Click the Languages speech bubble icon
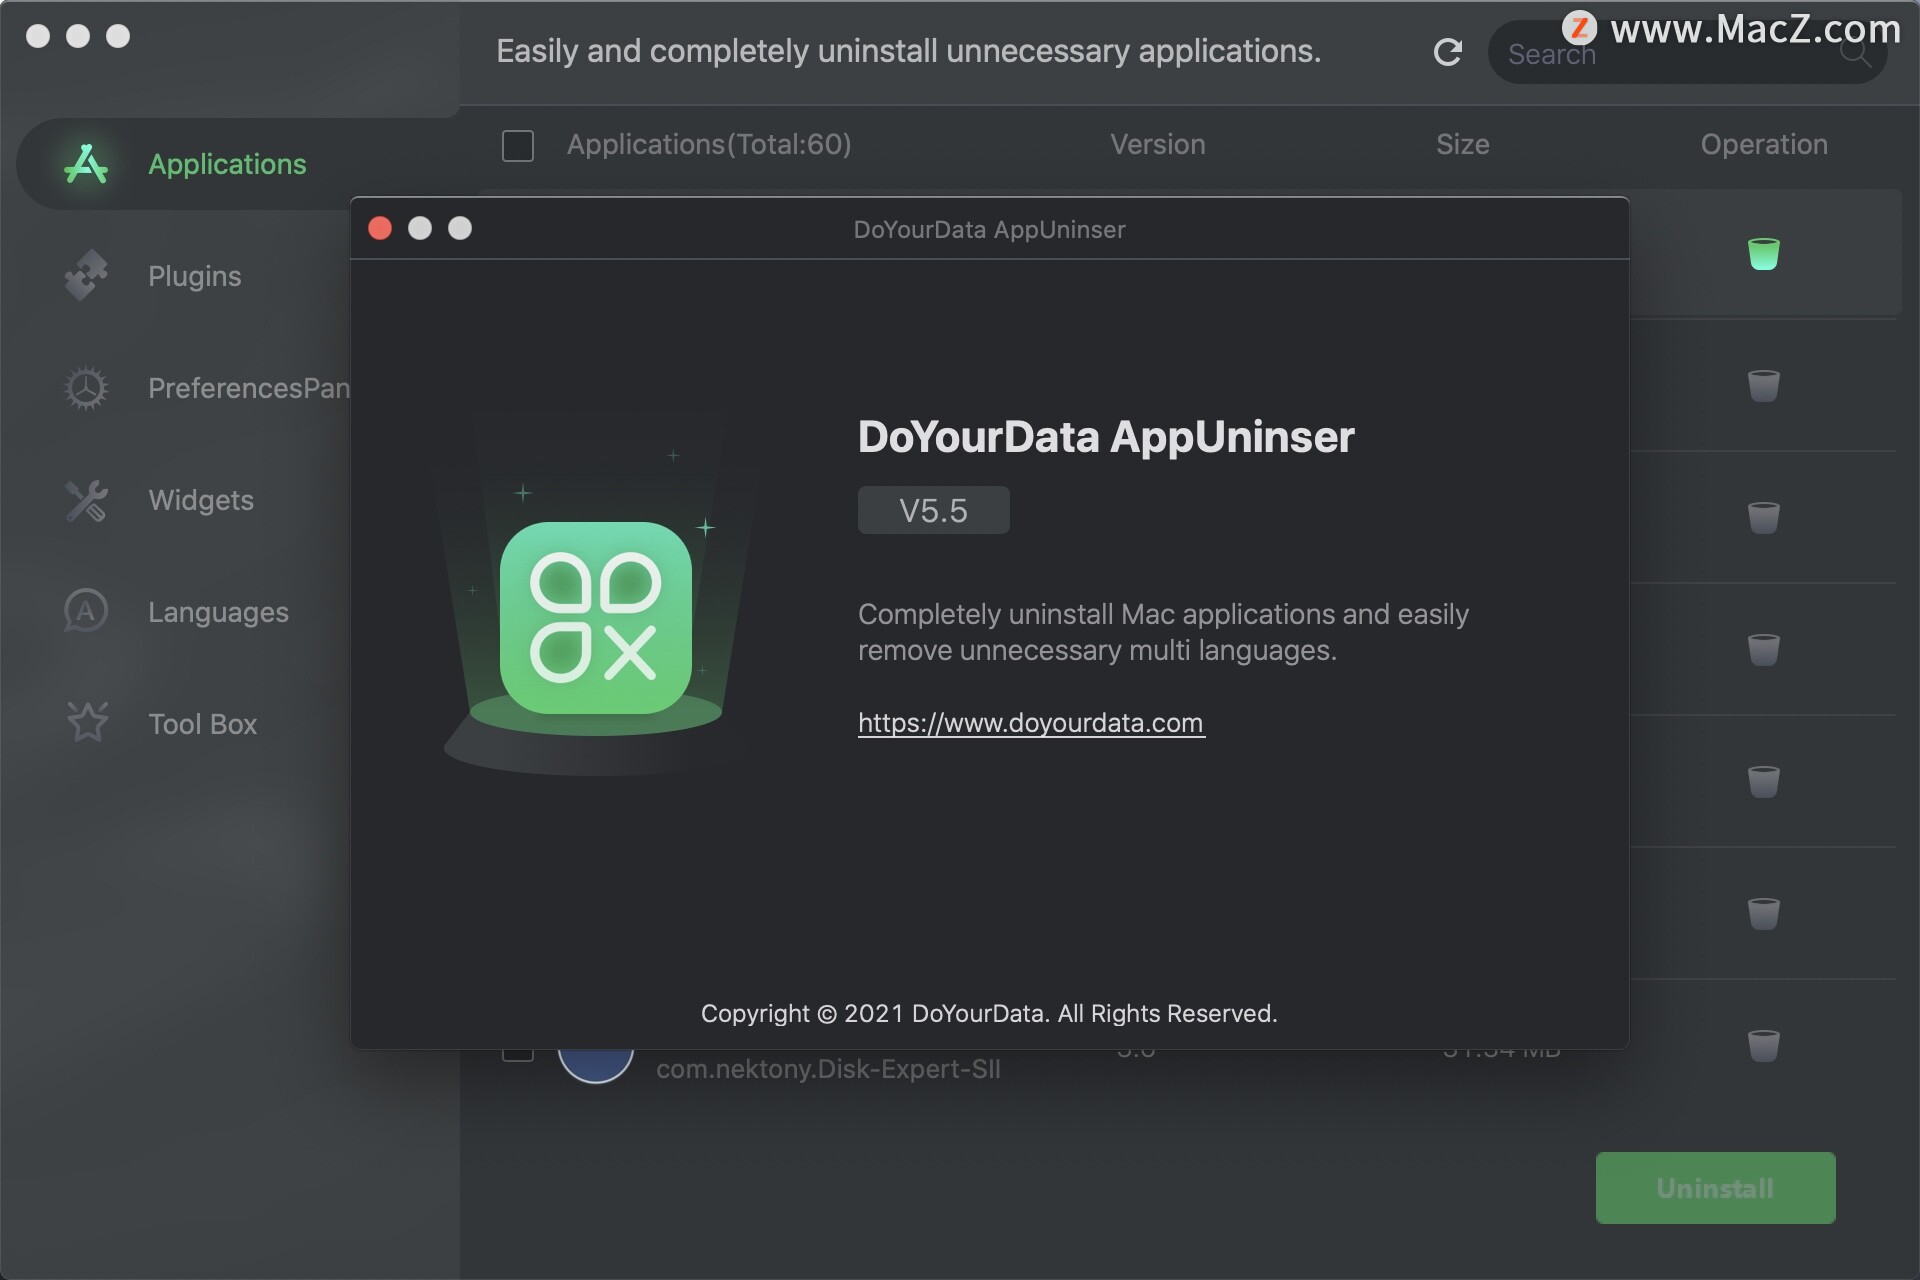 pos(86,611)
